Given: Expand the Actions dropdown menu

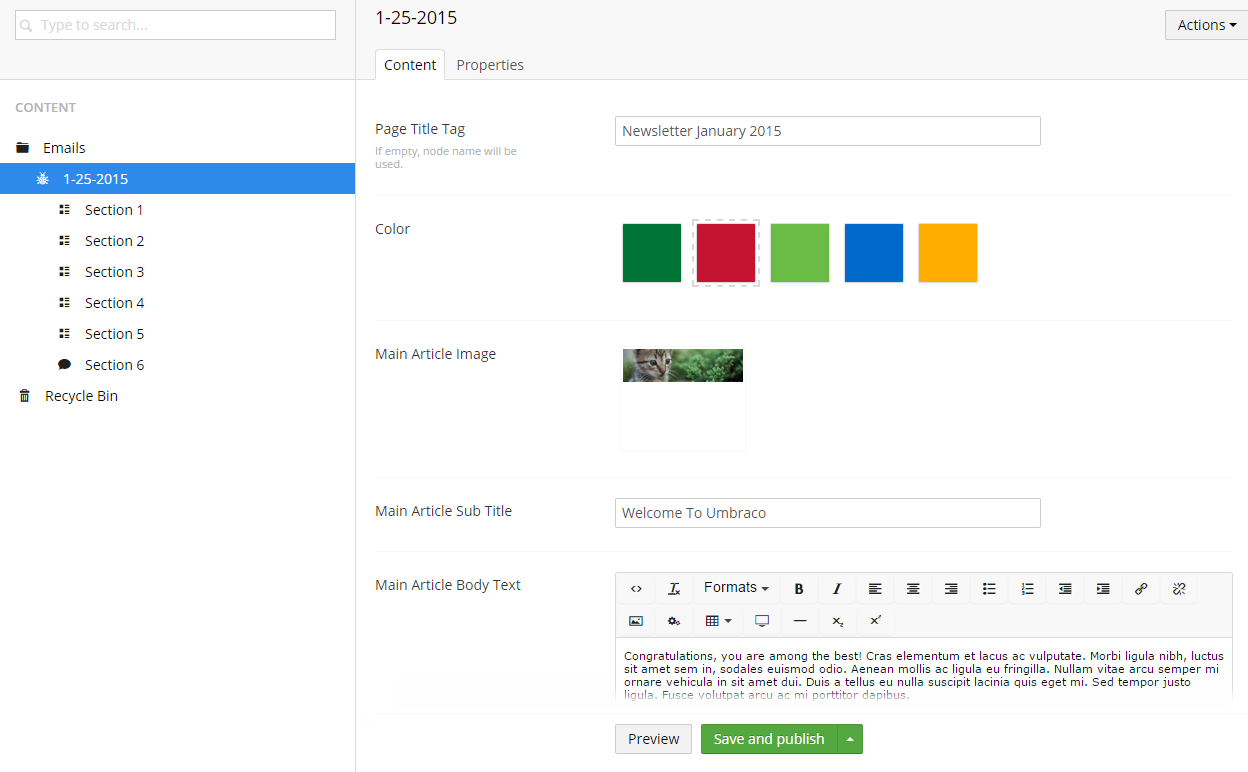Looking at the screenshot, I should [x=1206, y=25].
